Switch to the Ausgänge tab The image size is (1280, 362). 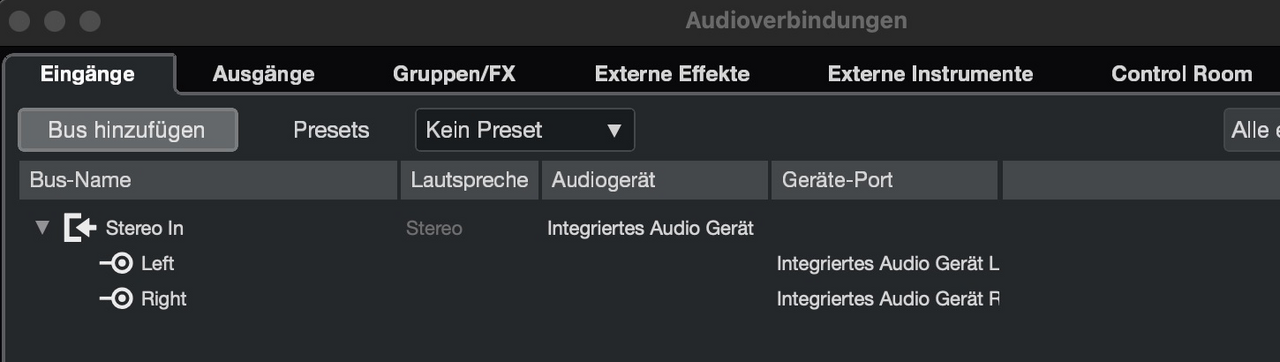pos(264,74)
